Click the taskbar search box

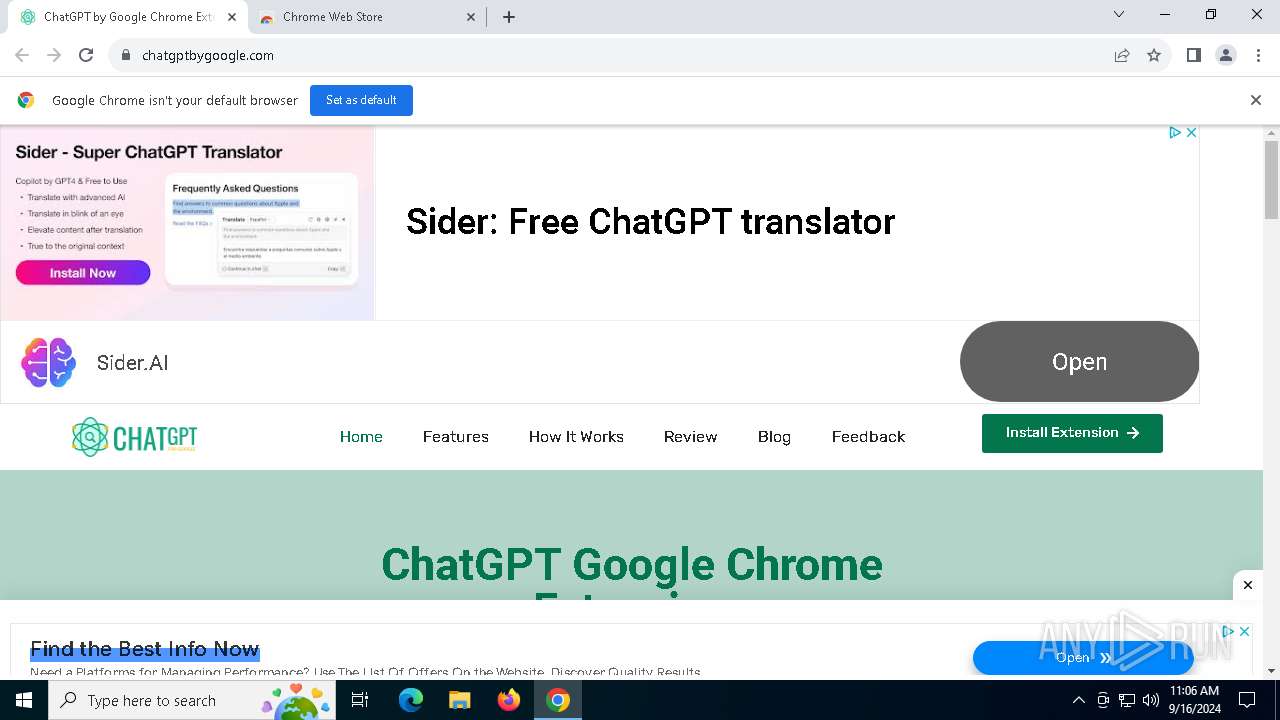192,700
